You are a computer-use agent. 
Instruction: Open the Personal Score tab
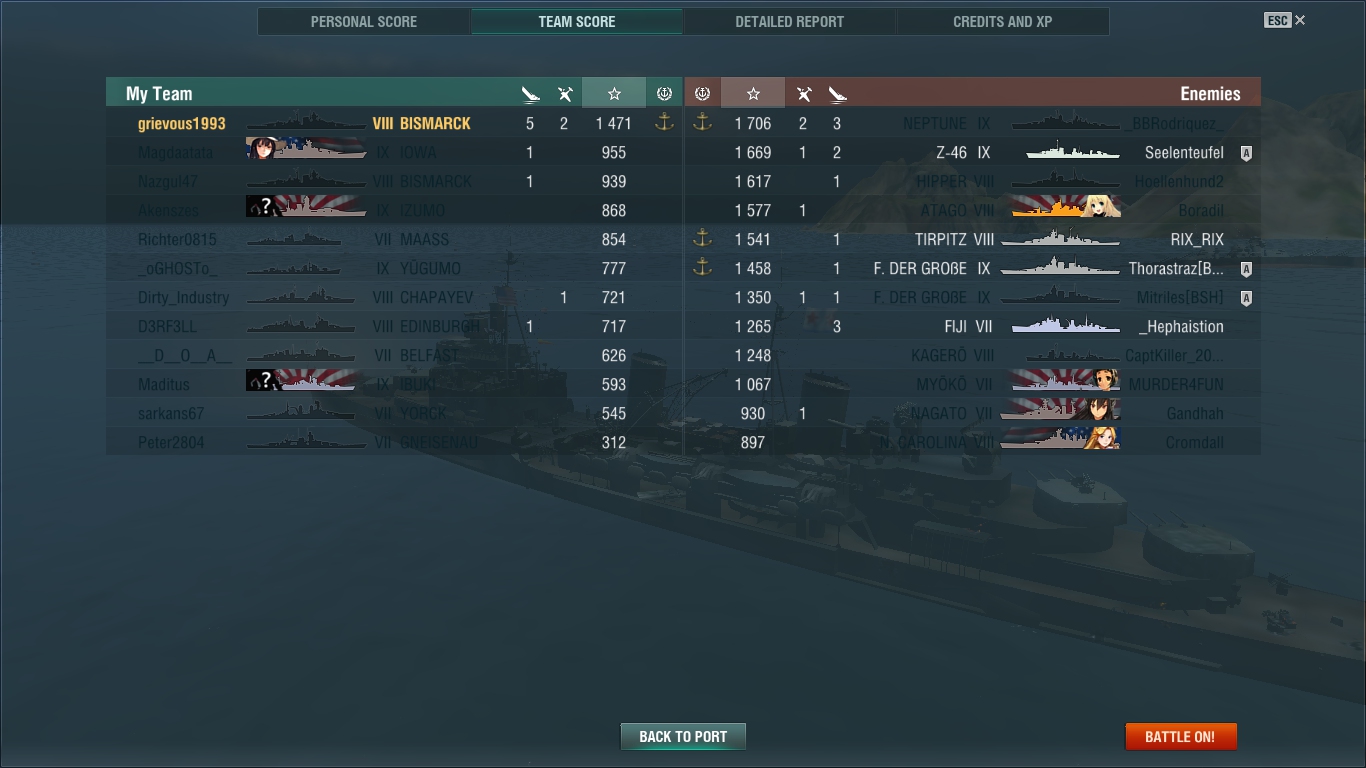364,21
